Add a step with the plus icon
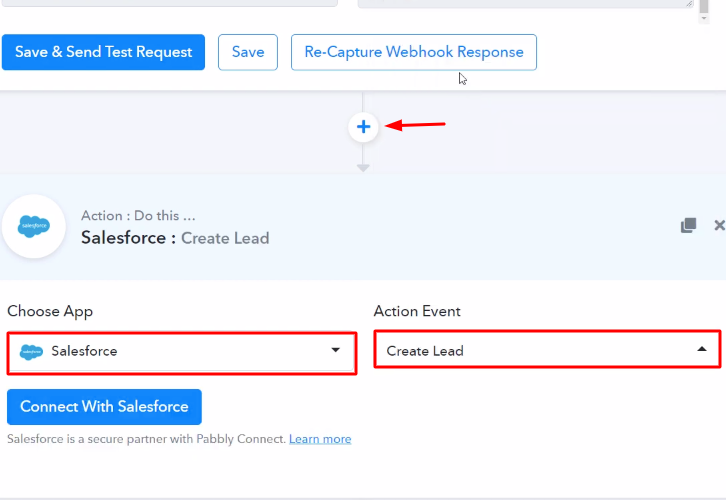This screenshot has width=726, height=500. (x=363, y=127)
